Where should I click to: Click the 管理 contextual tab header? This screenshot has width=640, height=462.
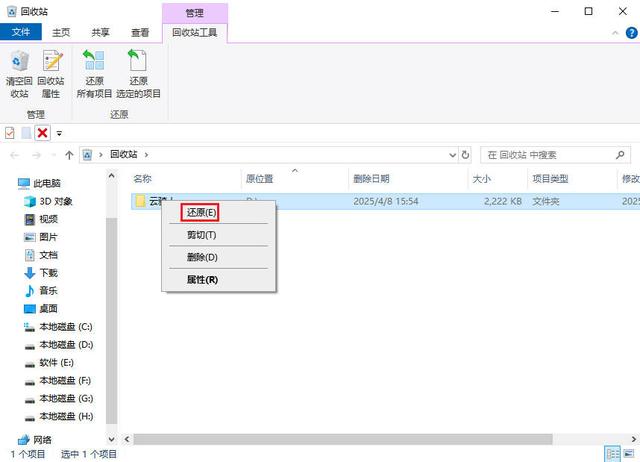tap(195, 13)
